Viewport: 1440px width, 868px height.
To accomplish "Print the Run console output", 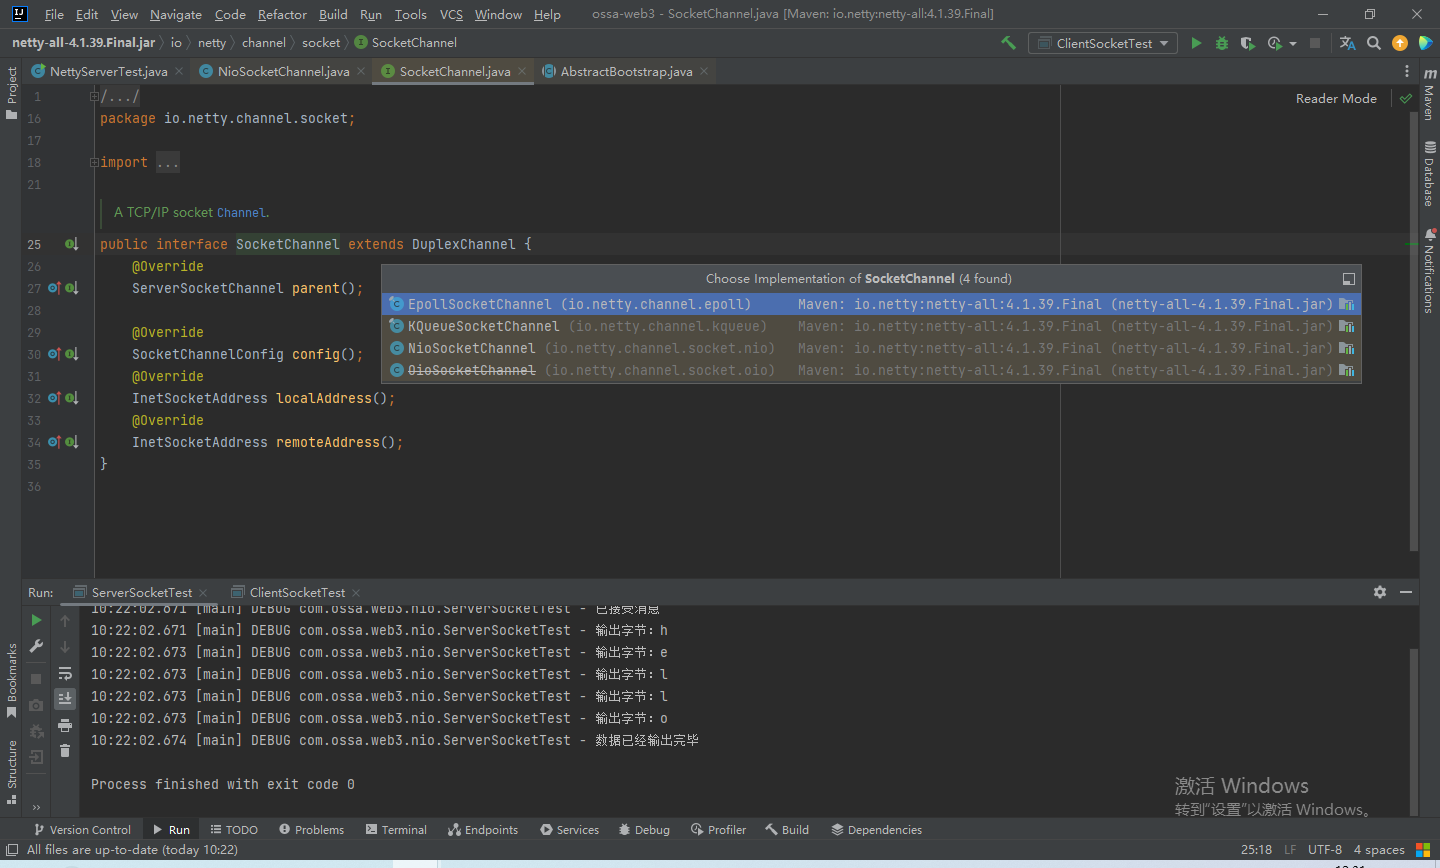I will point(65,725).
